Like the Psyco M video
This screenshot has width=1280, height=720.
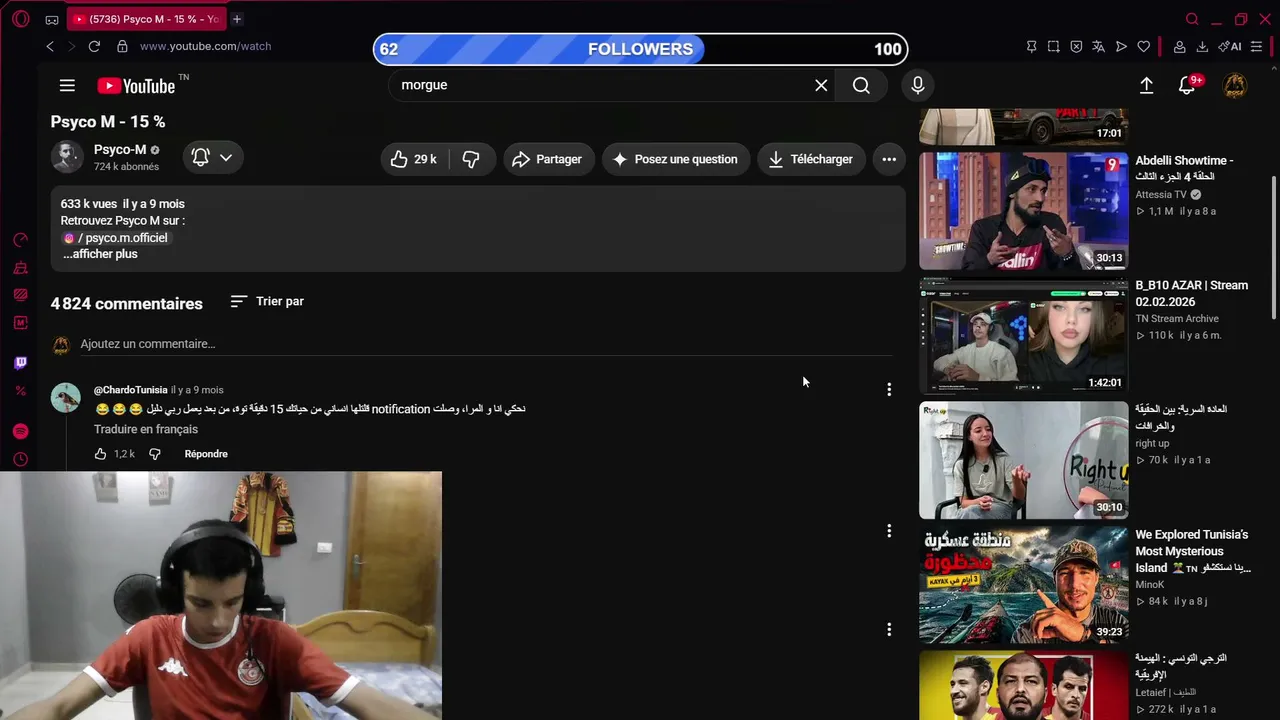point(414,159)
